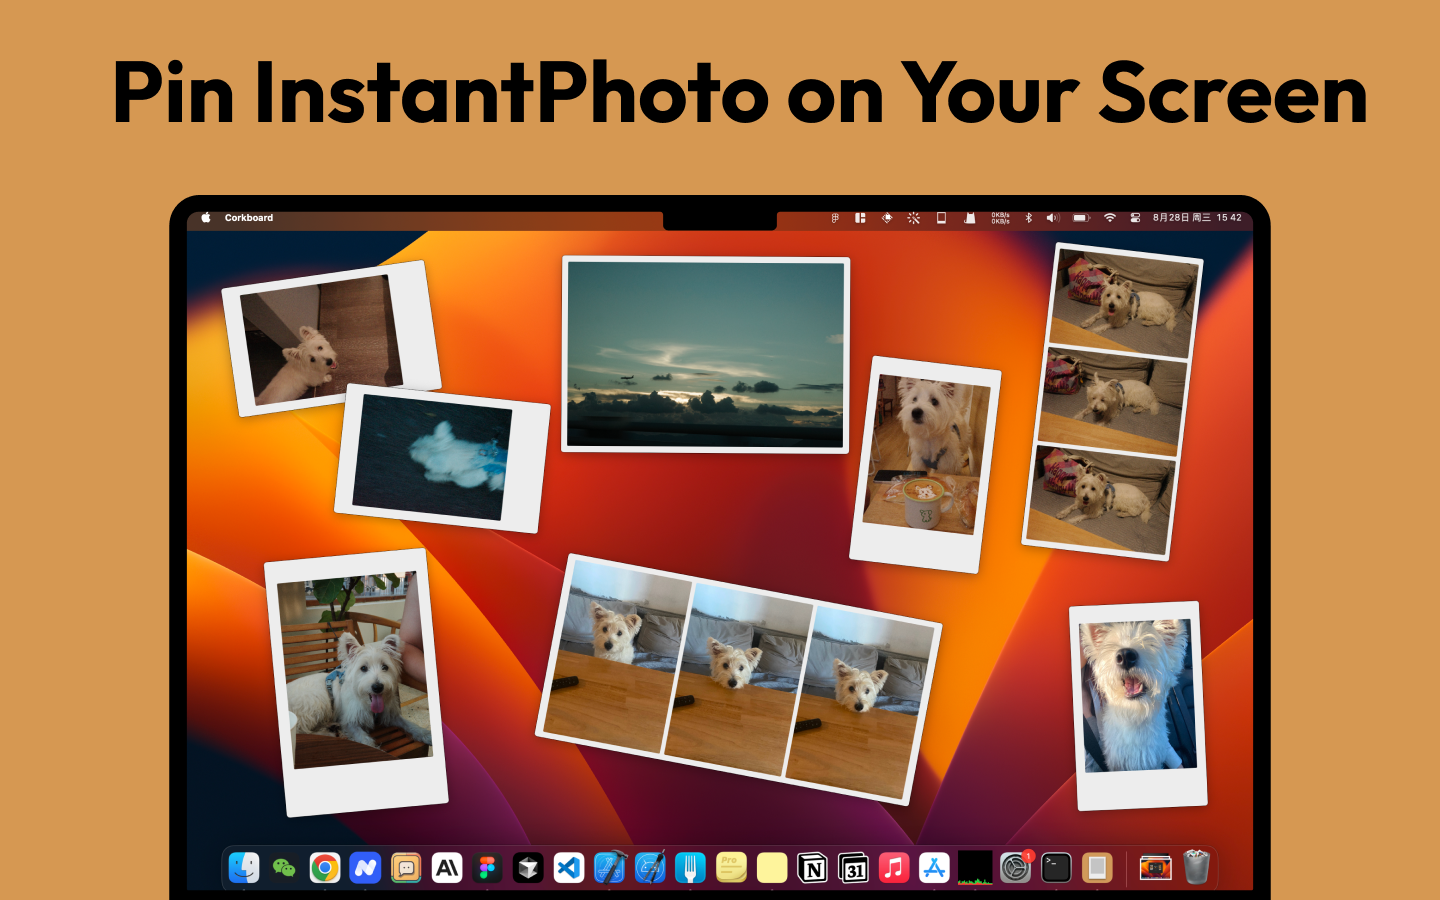
Task: Click the menu bar date and time
Action: click(1197, 217)
